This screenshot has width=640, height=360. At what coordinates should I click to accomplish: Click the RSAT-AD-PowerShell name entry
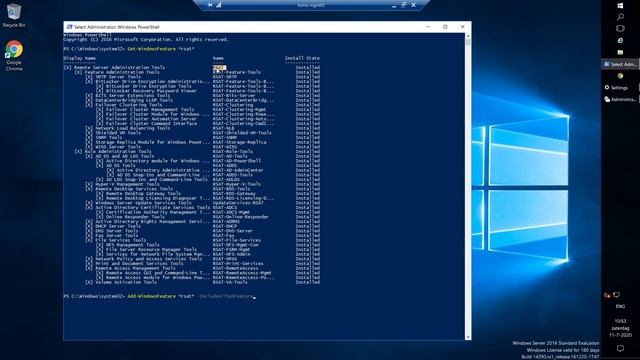tap(237, 161)
